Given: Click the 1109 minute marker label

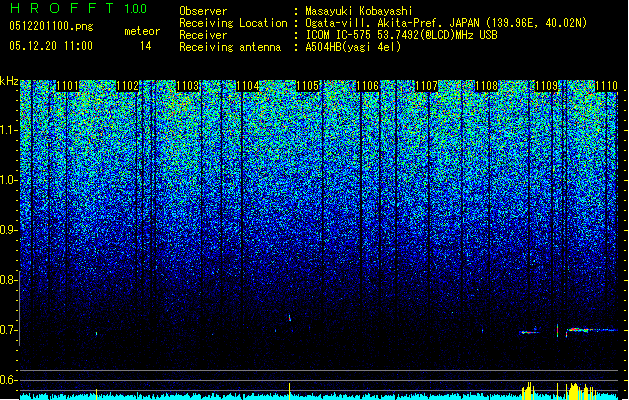Looking at the screenshot, I should tap(547, 86).
